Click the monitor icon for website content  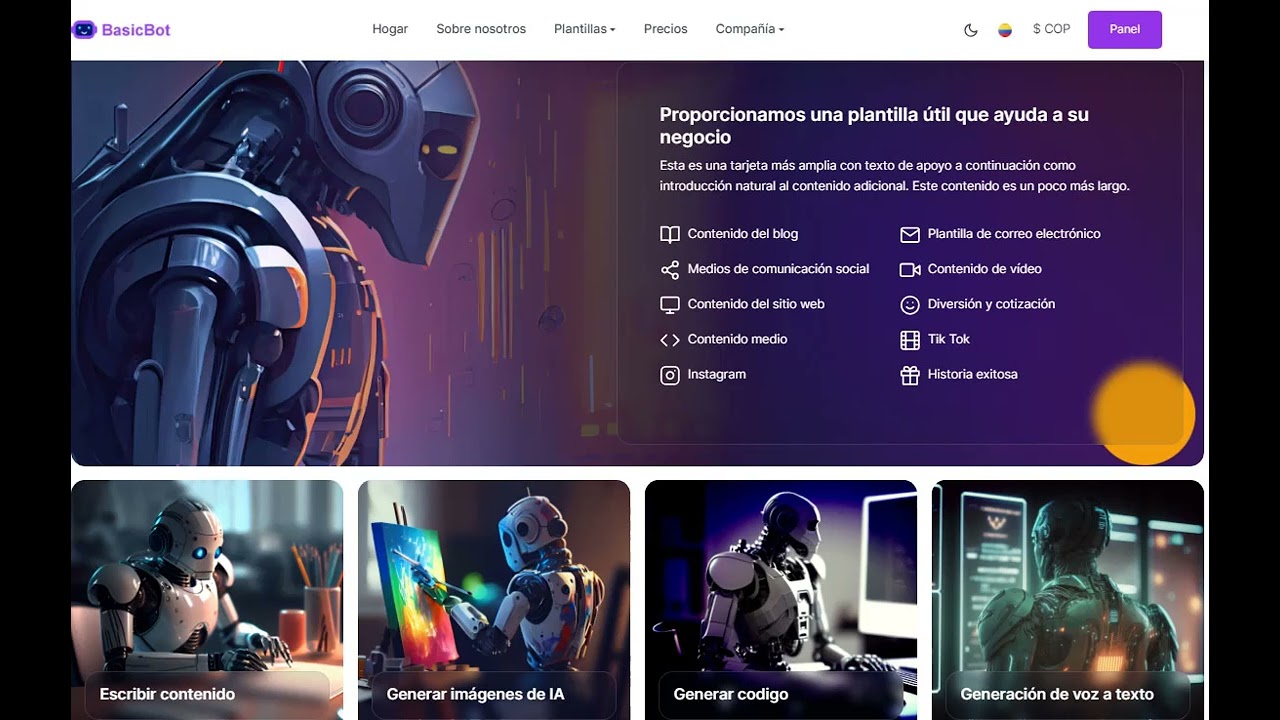click(670, 304)
